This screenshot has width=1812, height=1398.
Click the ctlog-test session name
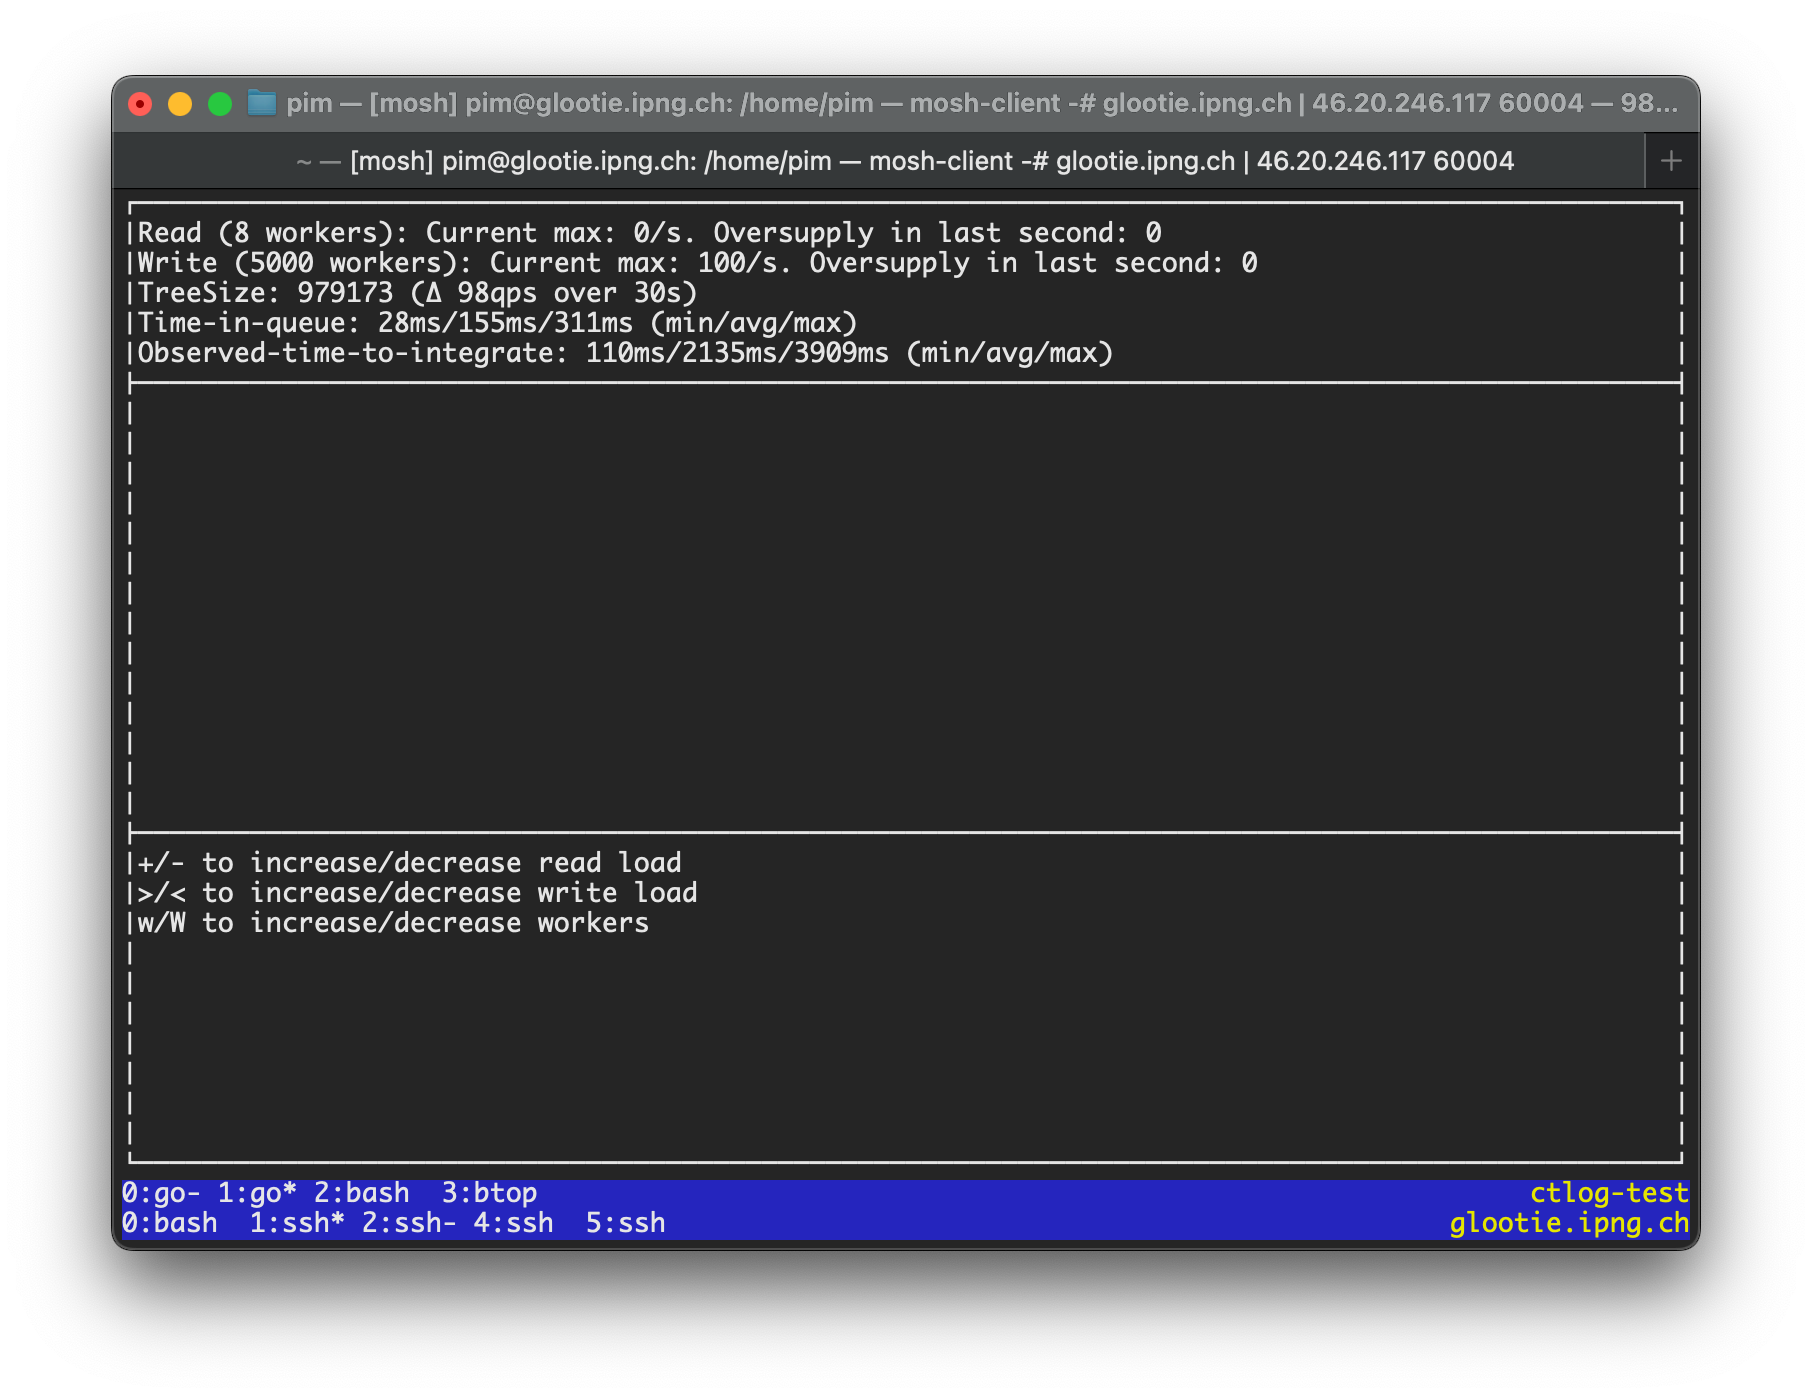[x=1609, y=1193]
